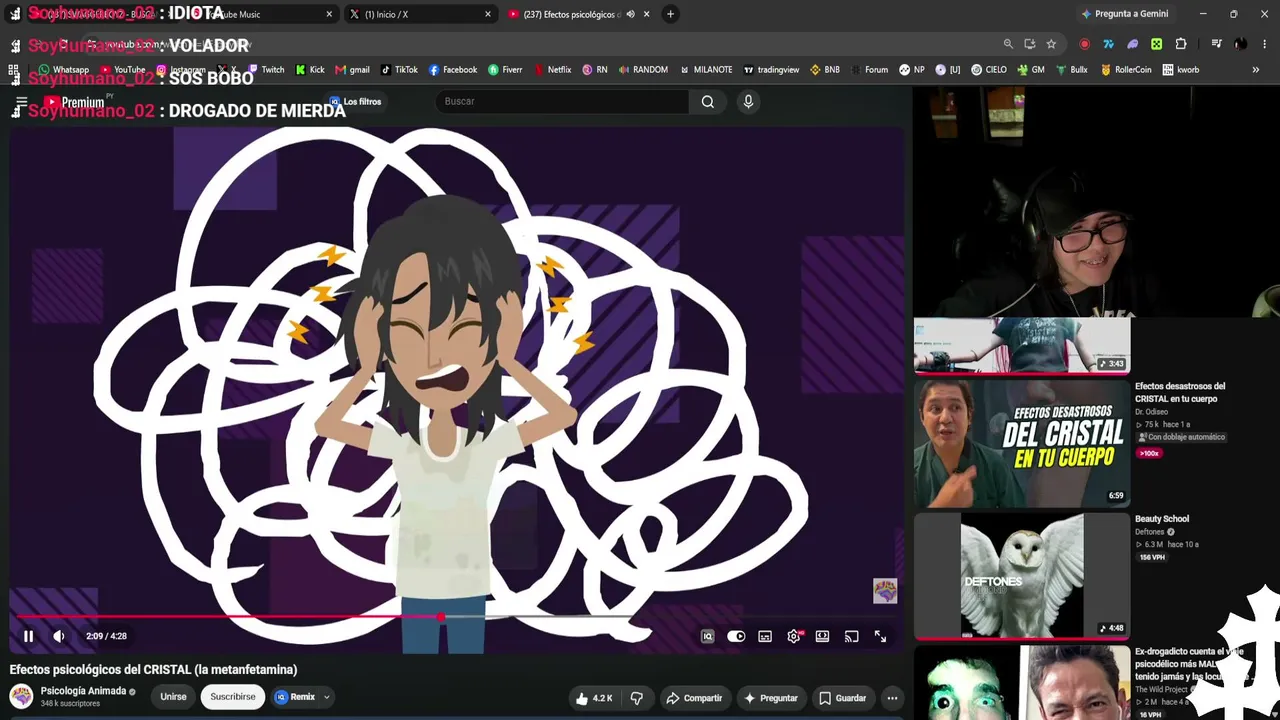Click the Preguntar button

coord(771,698)
